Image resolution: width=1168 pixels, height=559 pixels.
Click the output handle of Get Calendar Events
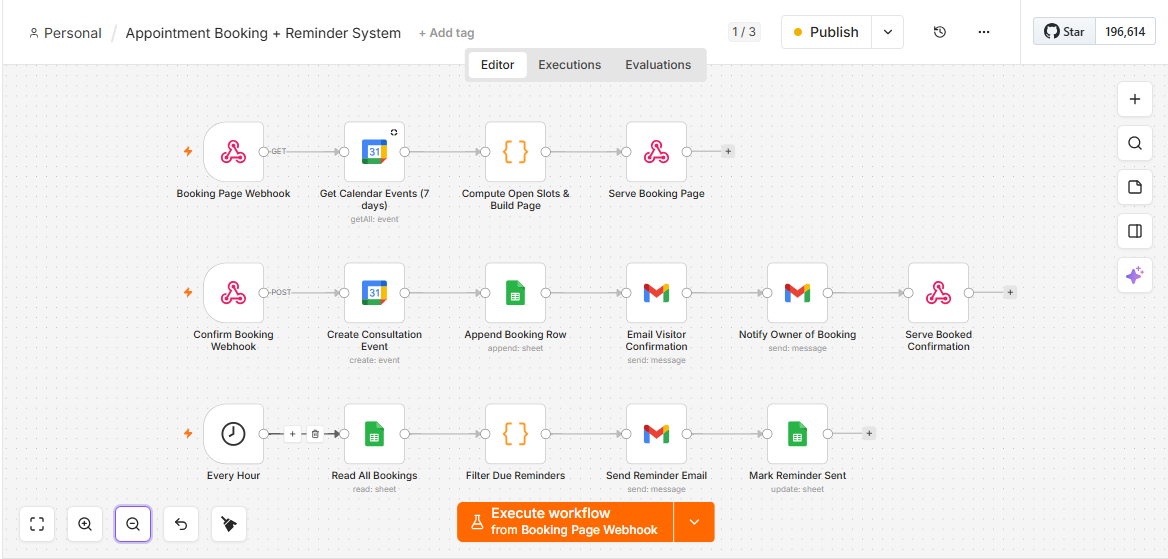(404, 152)
